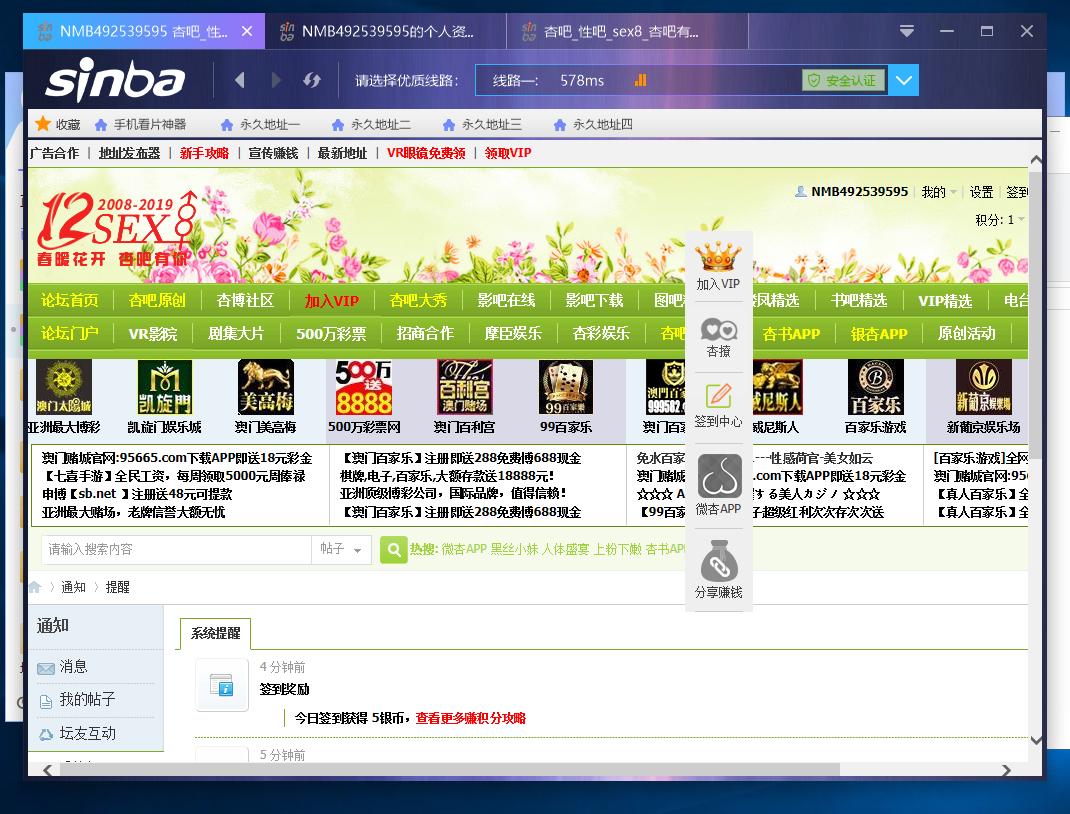Open the 剧集大片 navigation item
Viewport: 1070px width, 814px height.
236,333
